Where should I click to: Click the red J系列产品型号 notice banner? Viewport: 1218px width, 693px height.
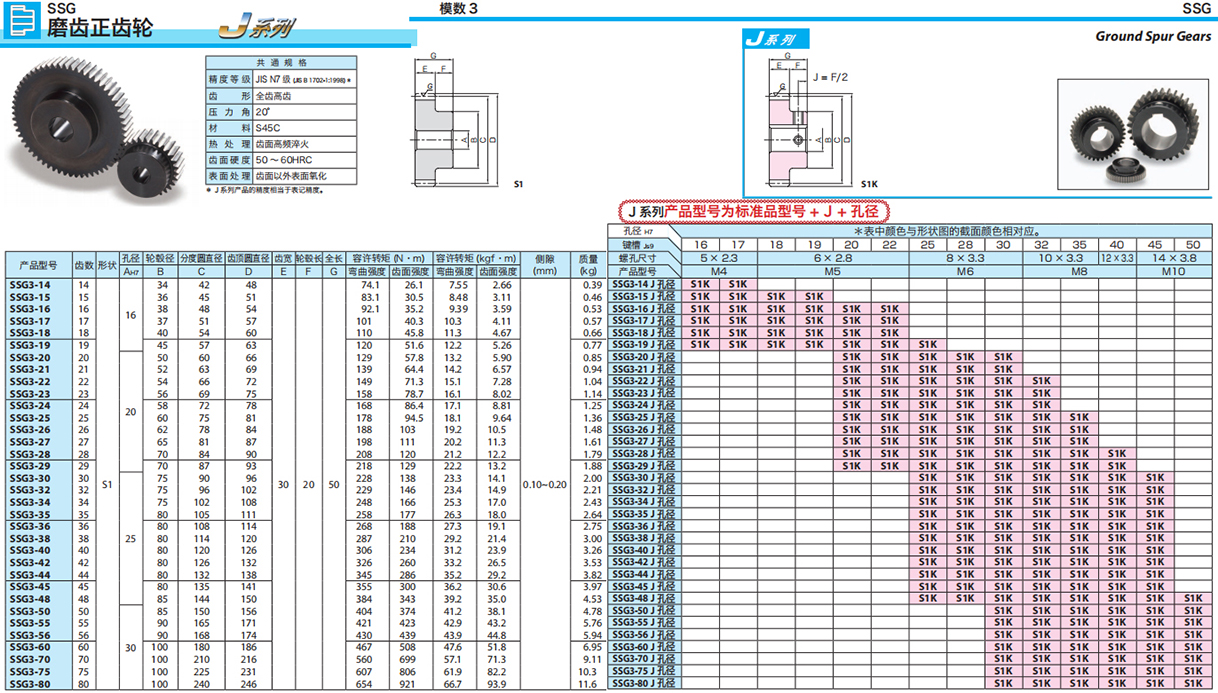753,211
